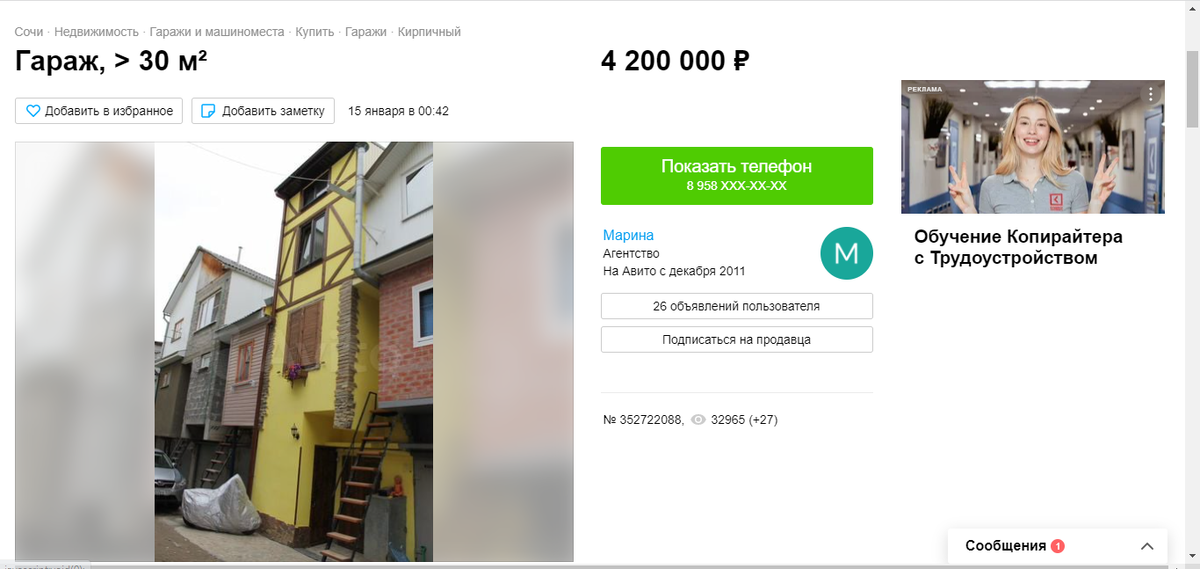This screenshot has width=1200, height=569.
Task: Open seller profile link Марина
Action: coord(628,235)
